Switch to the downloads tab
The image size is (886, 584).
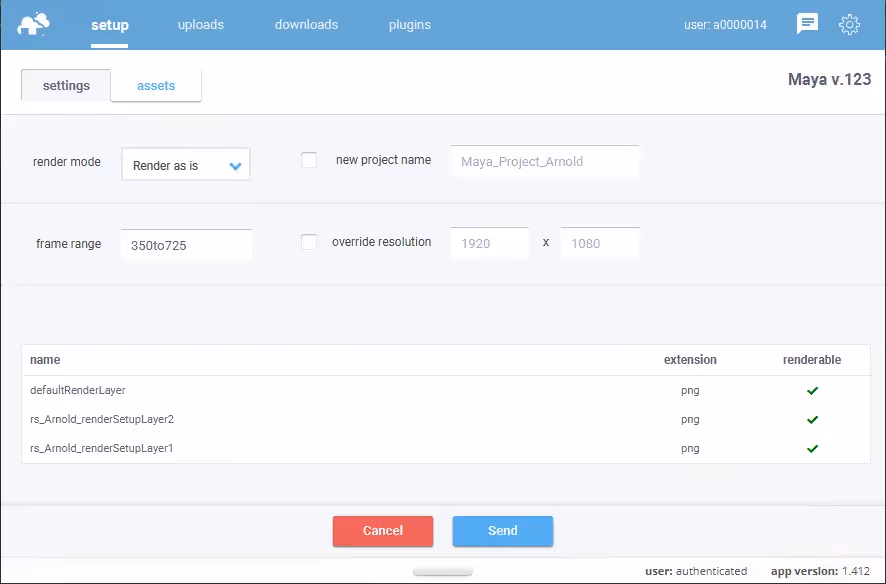click(306, 25)
